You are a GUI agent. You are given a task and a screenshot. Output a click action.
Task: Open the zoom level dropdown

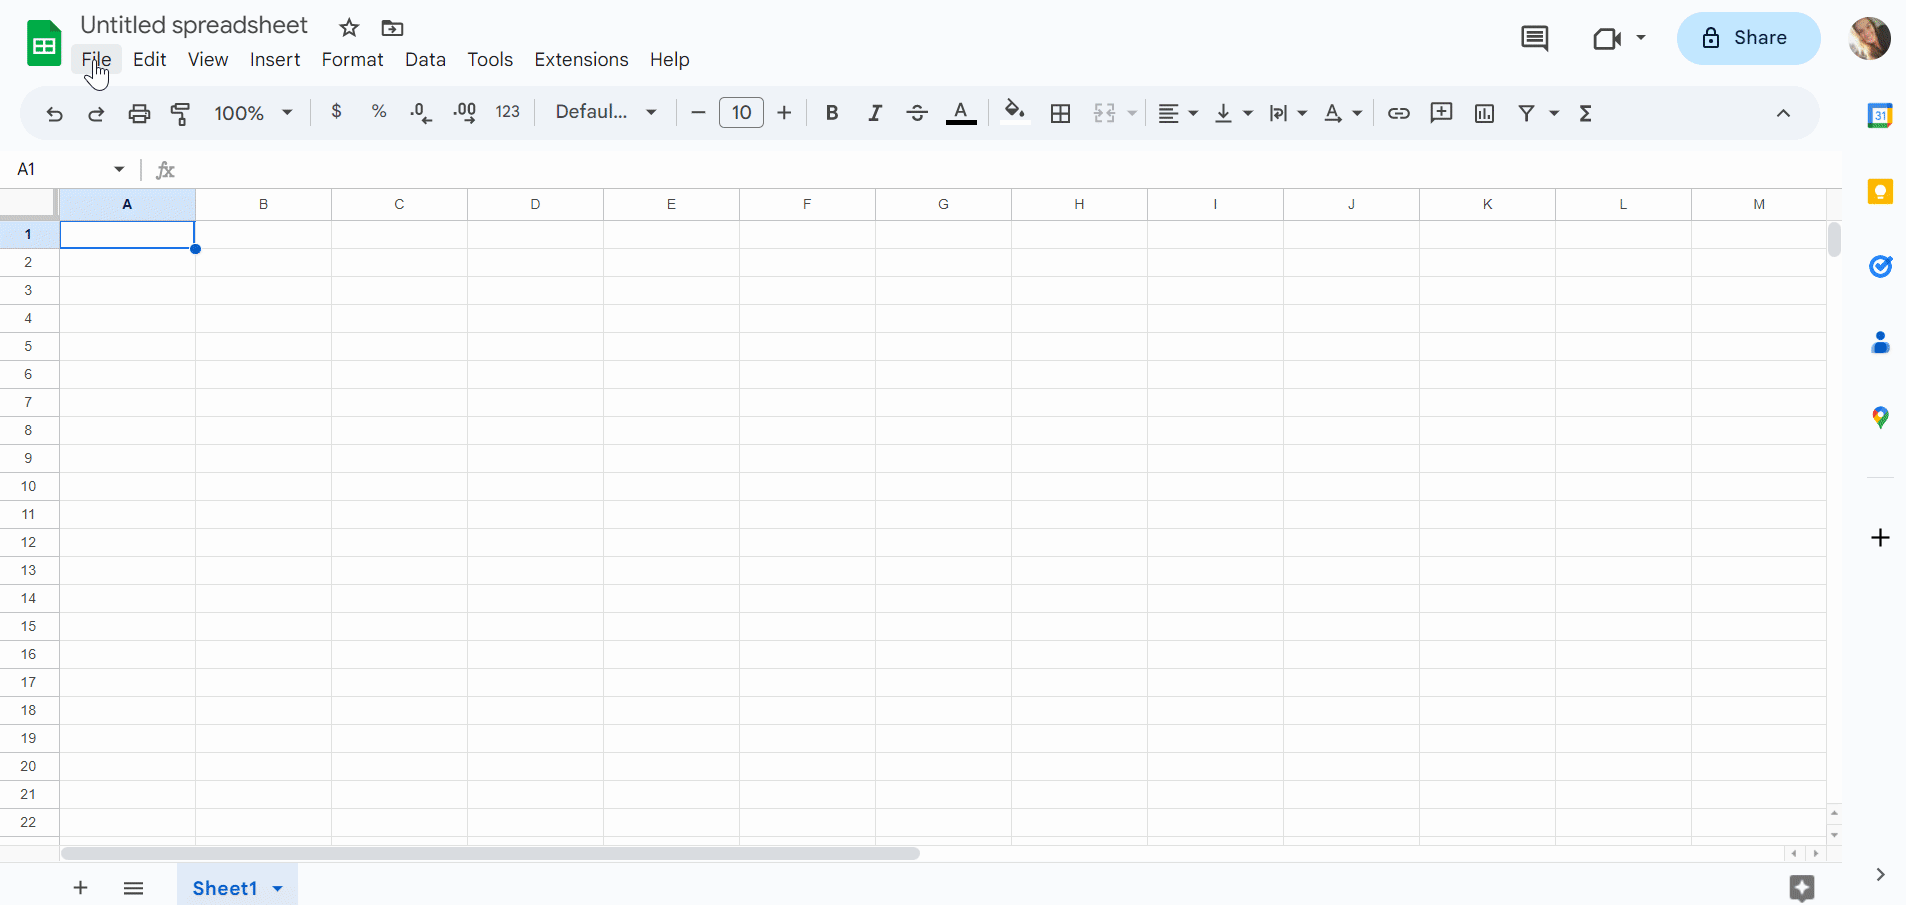[252, 113]
